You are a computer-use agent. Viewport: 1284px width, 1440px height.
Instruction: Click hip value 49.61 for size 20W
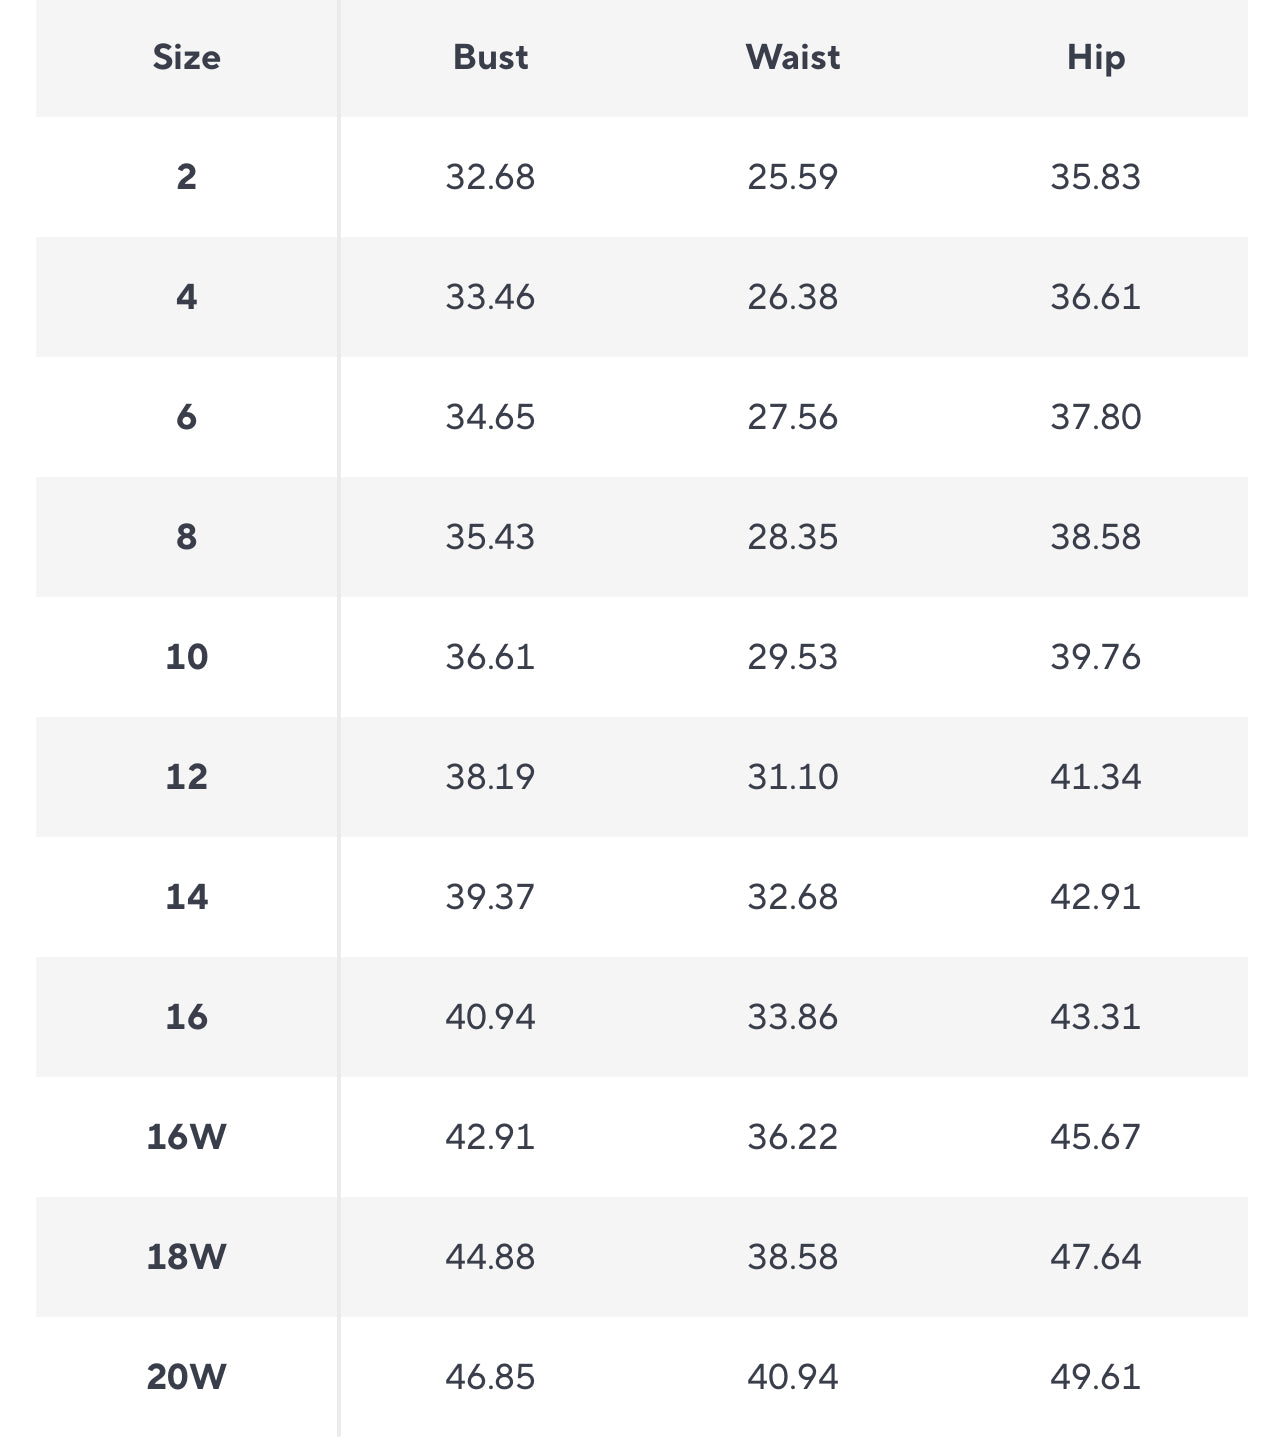(x=1096, y=1377)
